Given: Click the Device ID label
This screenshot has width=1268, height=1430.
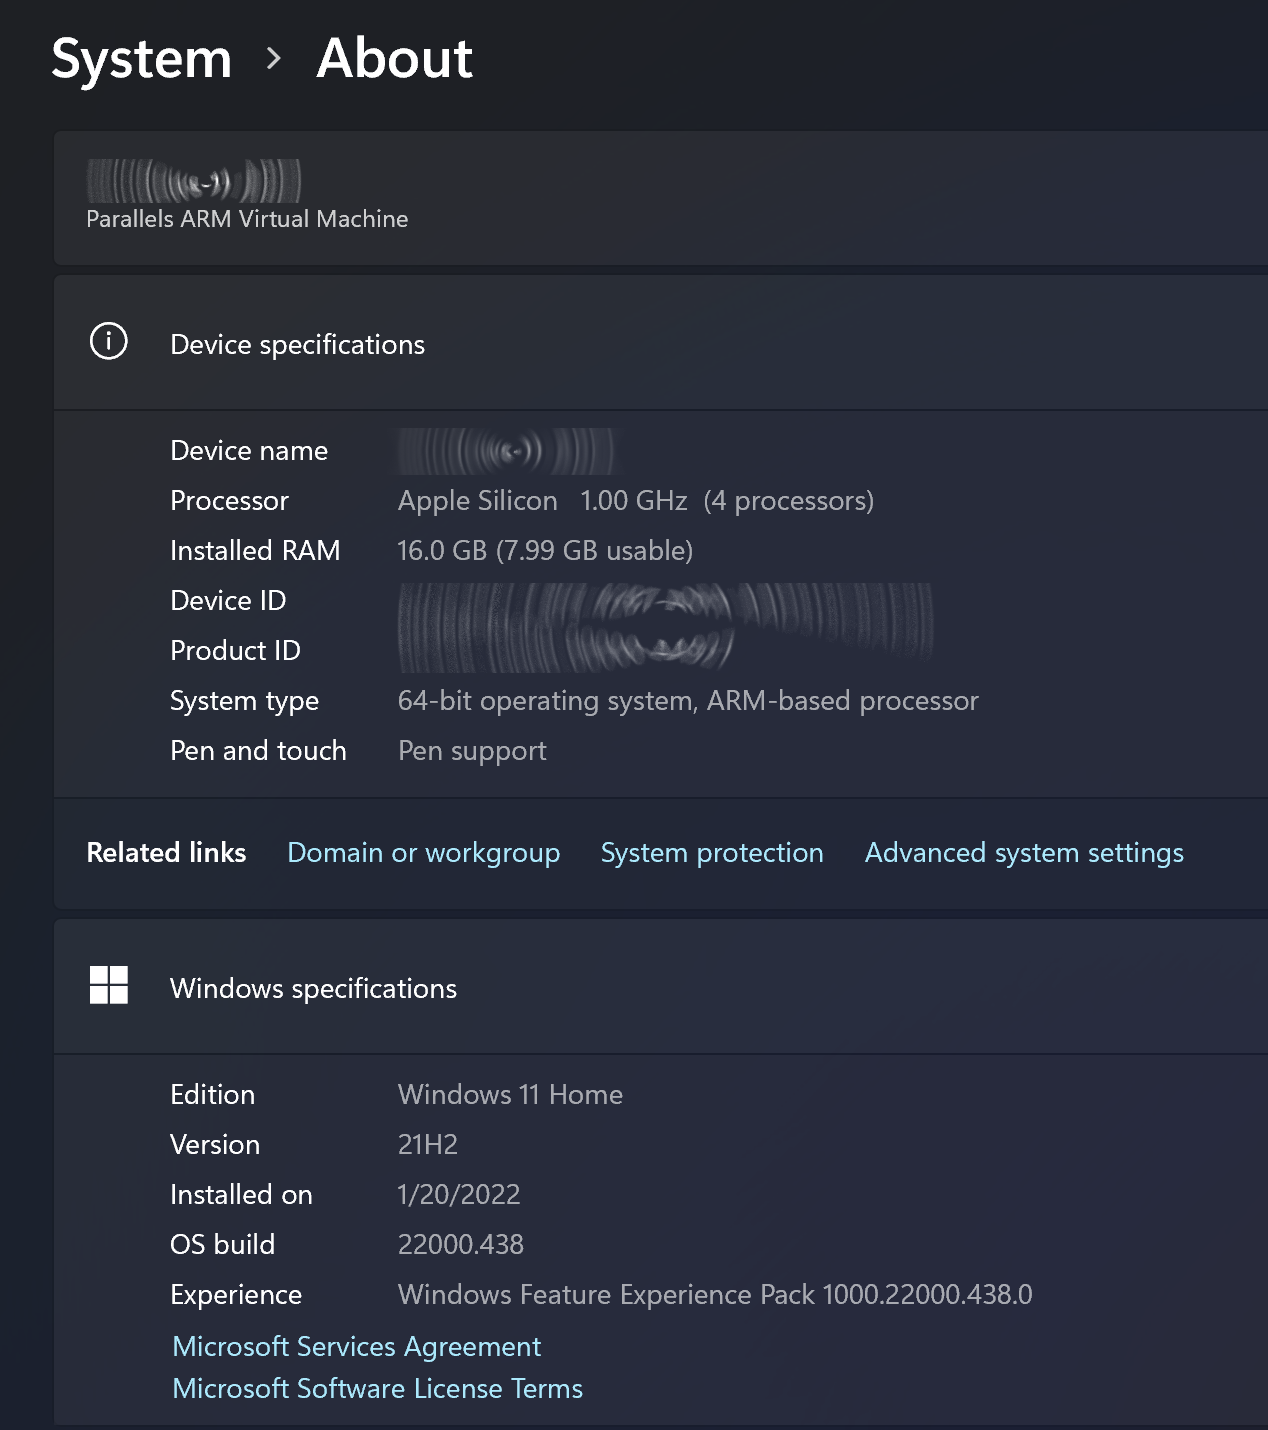Looking at the screenshot, I should tap(228, 601).
